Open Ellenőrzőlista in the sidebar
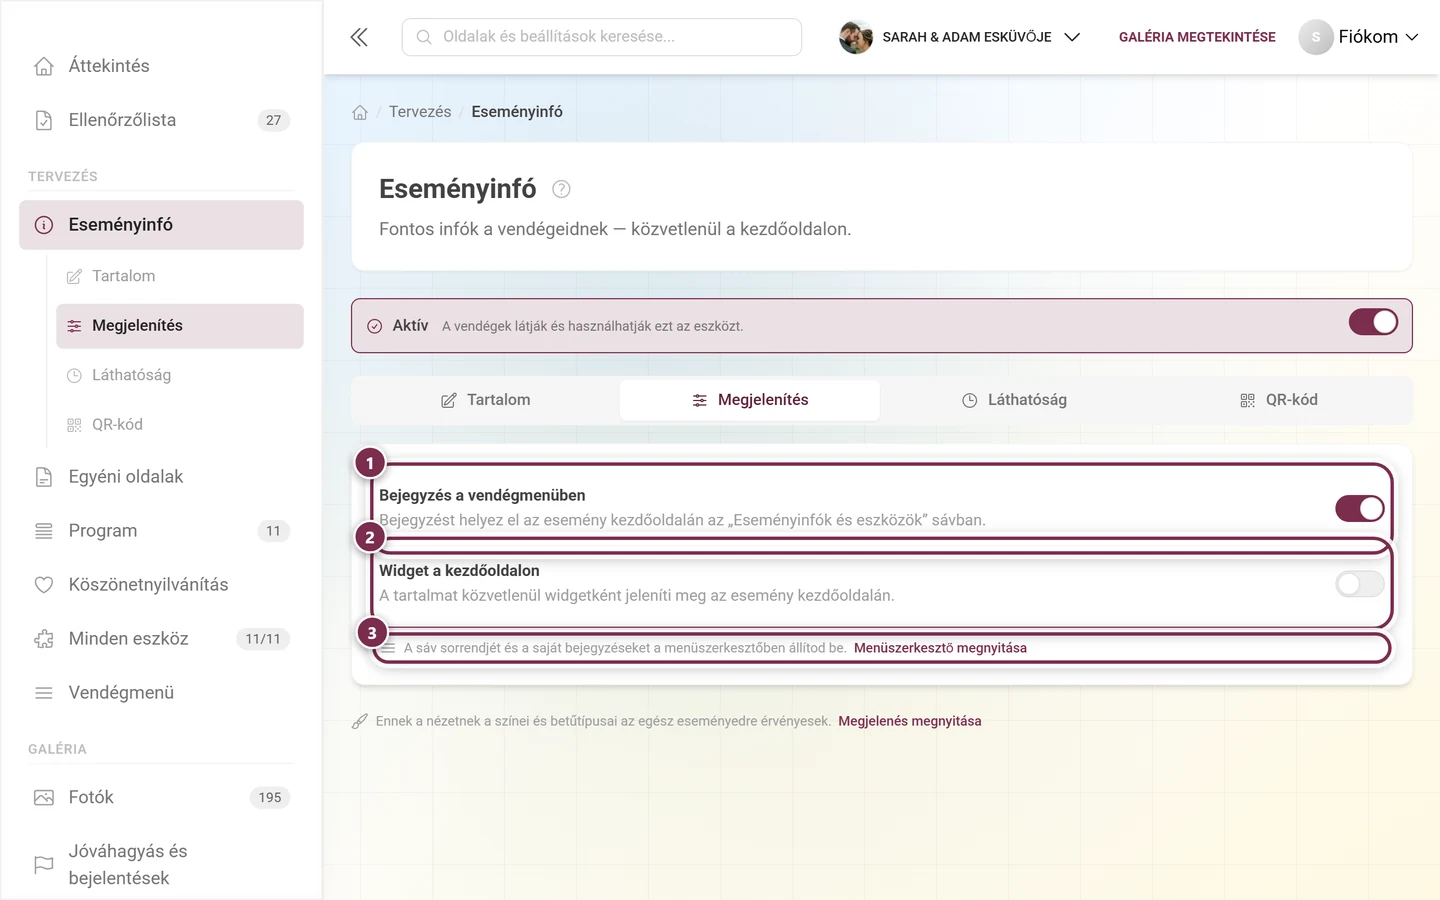Image resolution: width=1440 pixels, height=900 pixels. [x=161, y=120]
